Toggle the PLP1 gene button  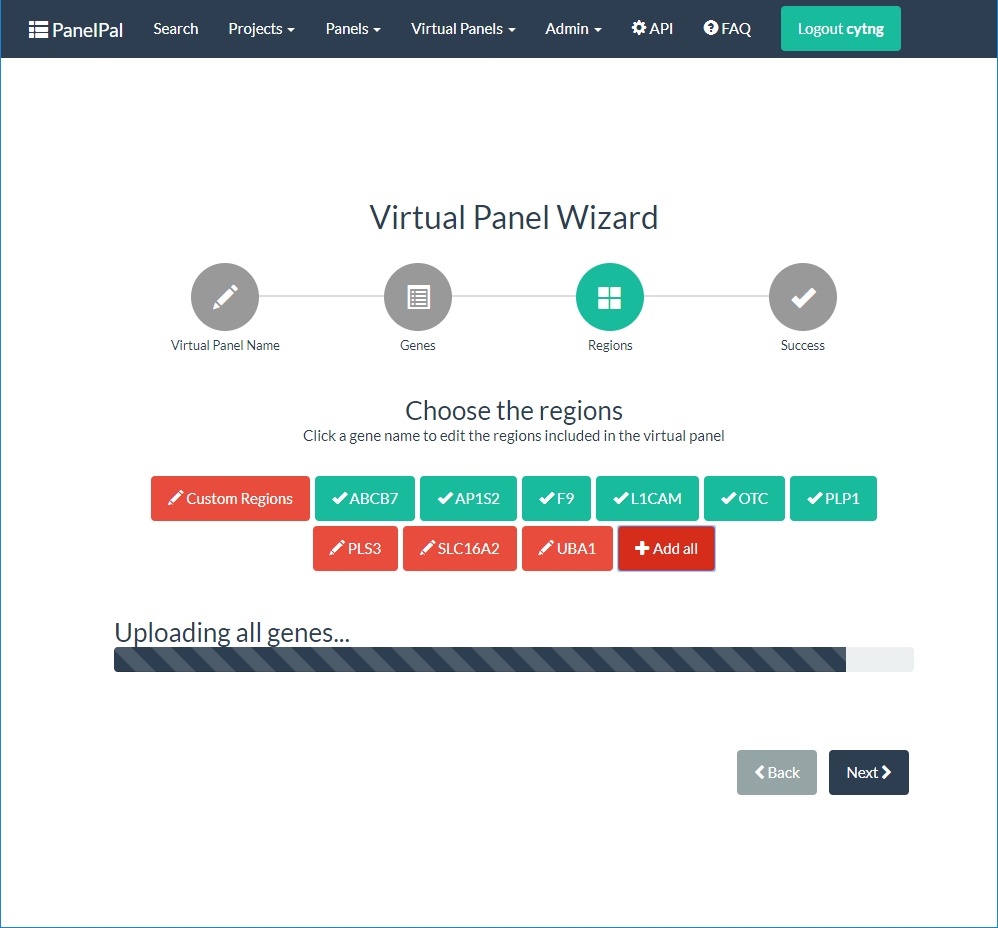(x=833, y=498)
